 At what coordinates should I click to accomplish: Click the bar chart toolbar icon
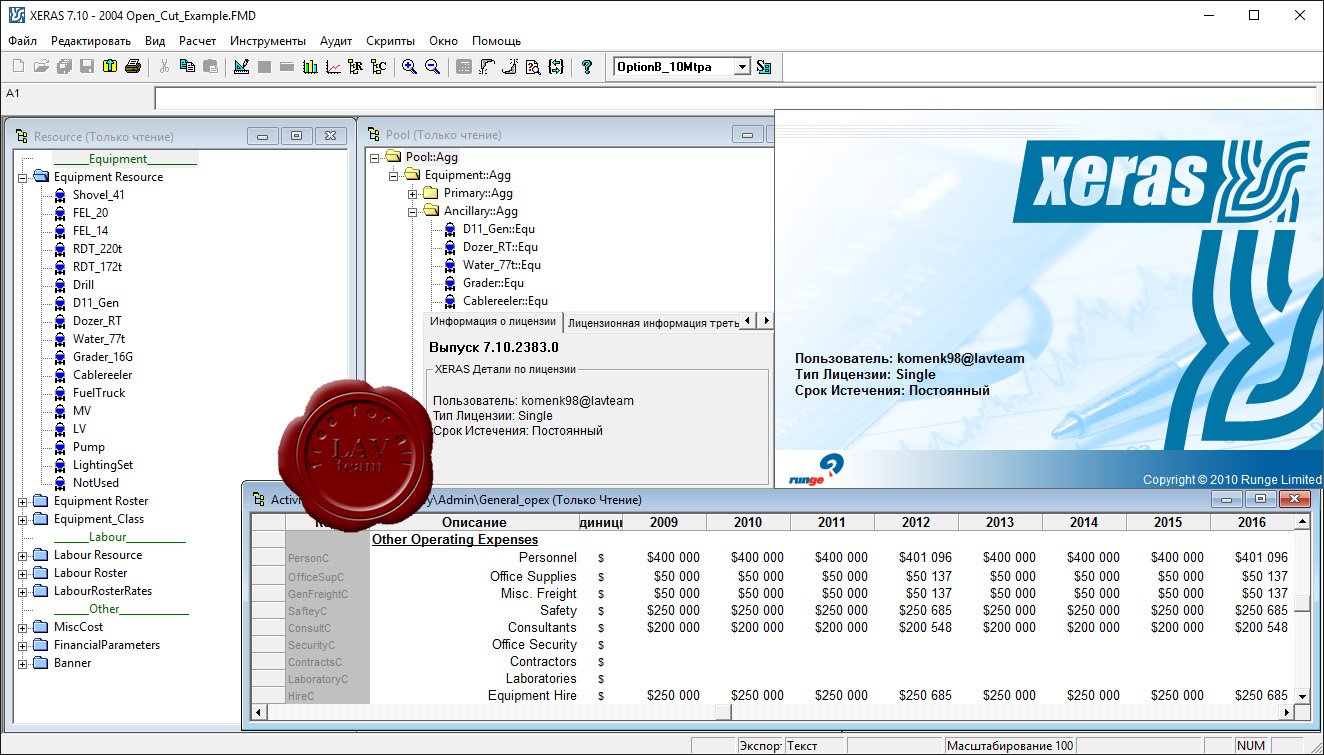310,67
